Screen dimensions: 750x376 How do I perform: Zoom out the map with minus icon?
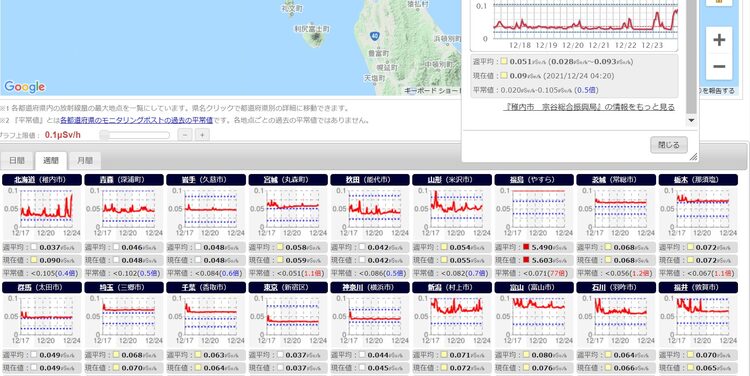click(x=719, y=66)
